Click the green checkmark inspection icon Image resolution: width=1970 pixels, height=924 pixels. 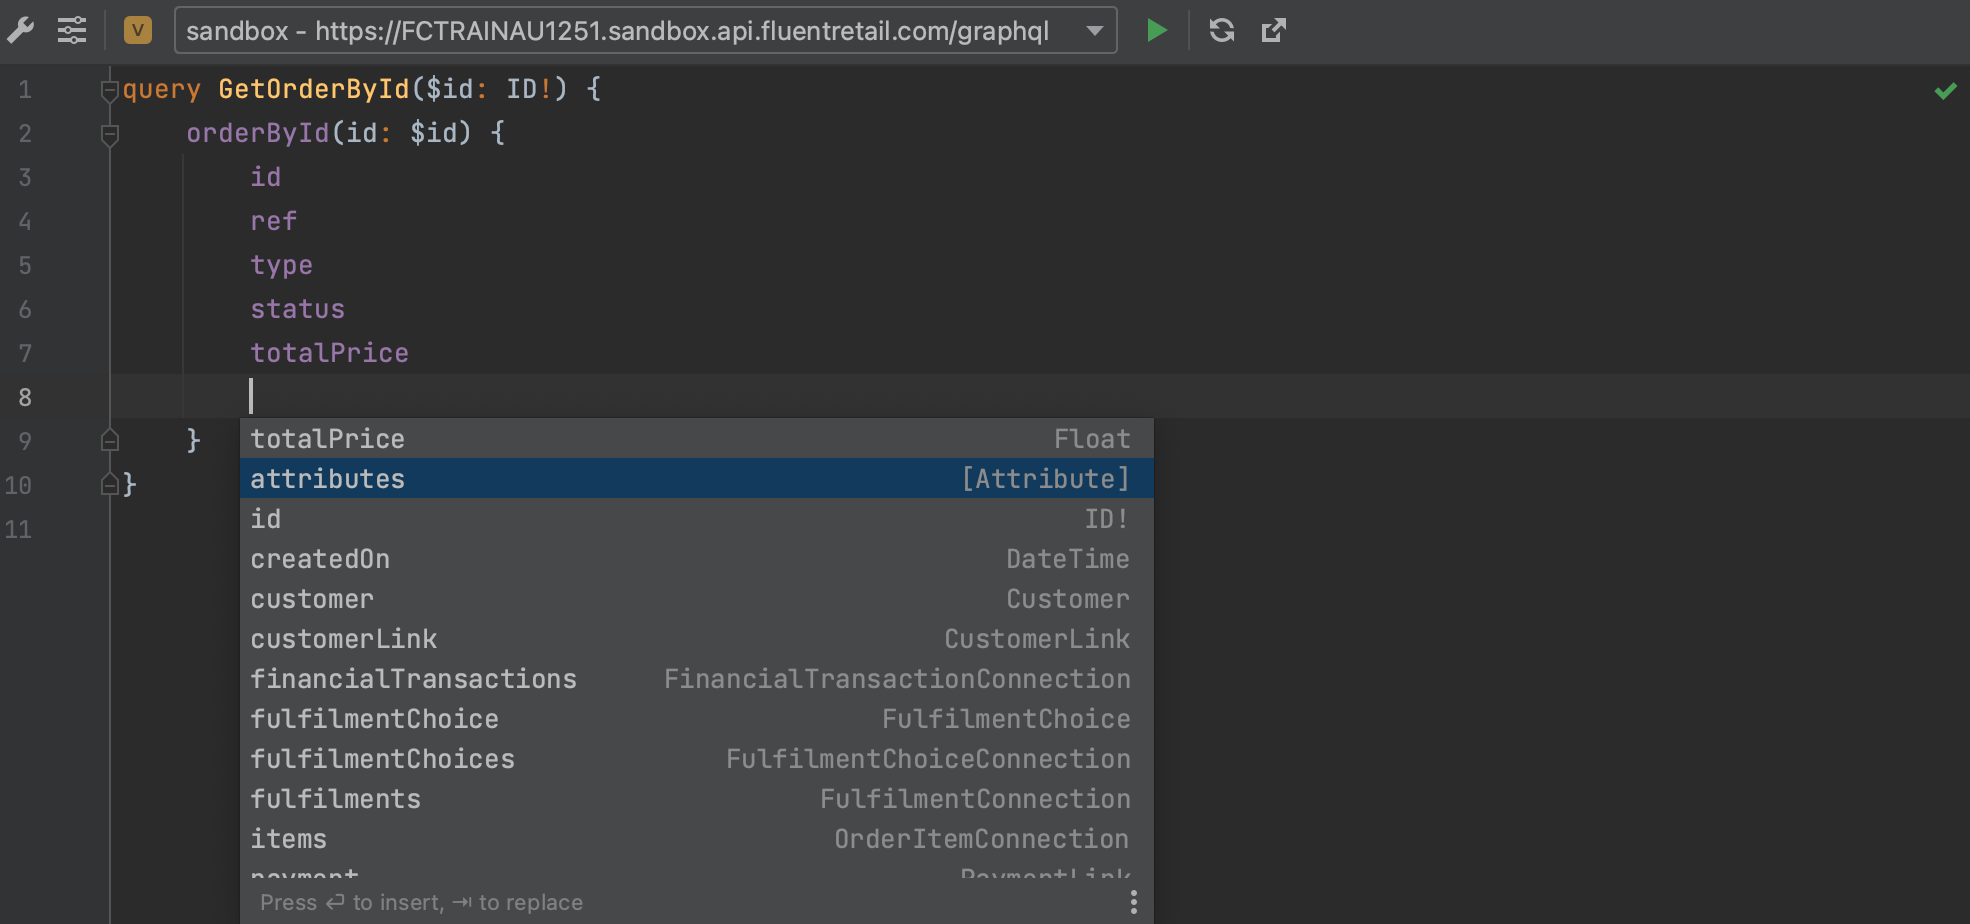(x=1945, y=91)
